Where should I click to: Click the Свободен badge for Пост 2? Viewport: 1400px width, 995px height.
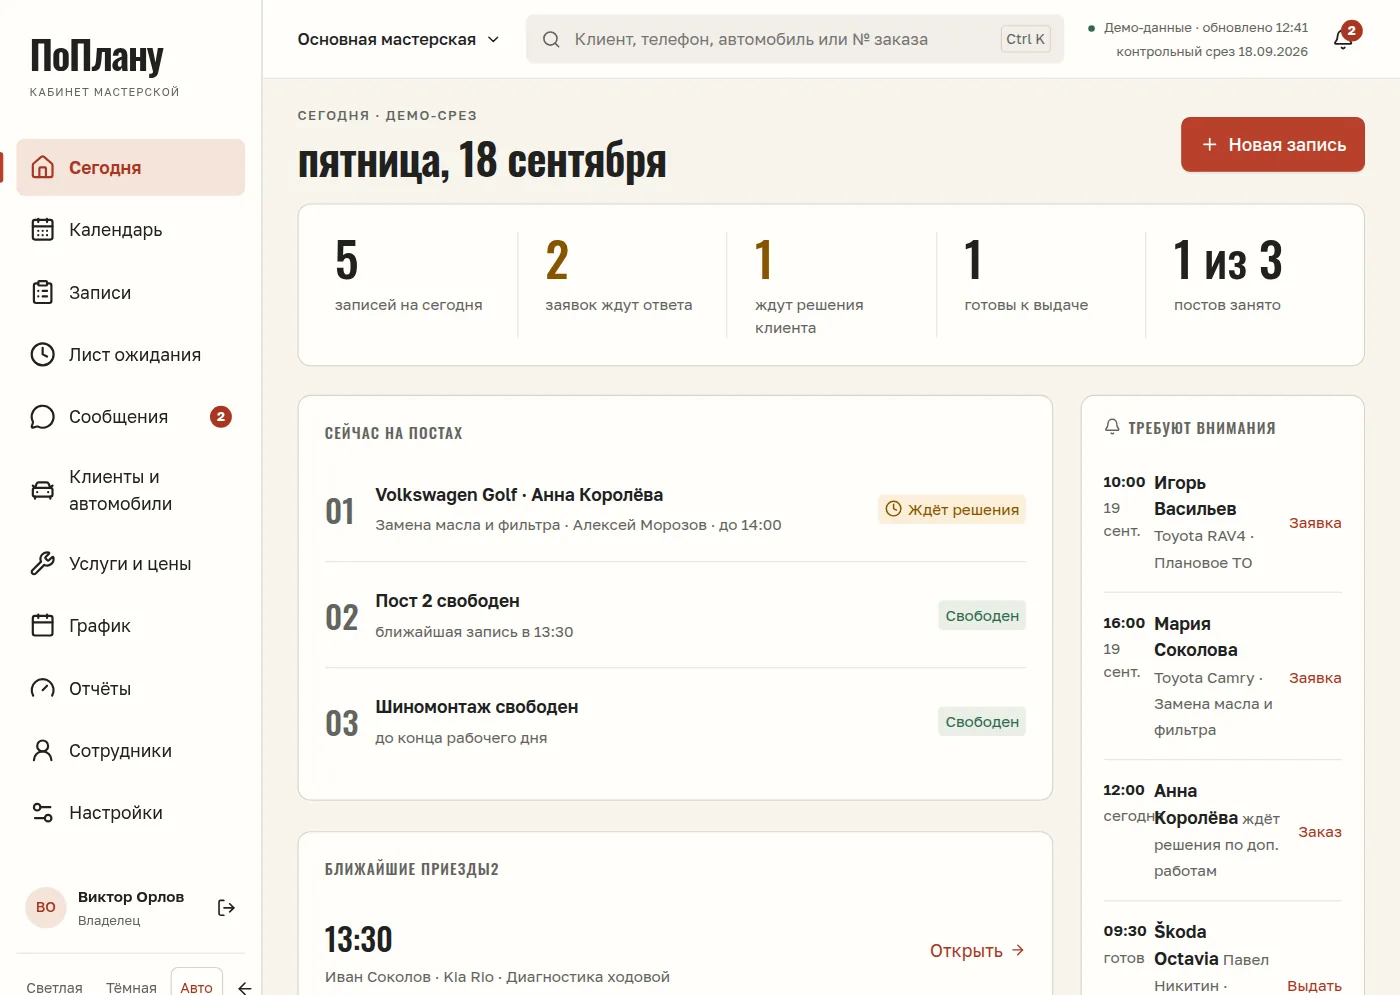982,616
